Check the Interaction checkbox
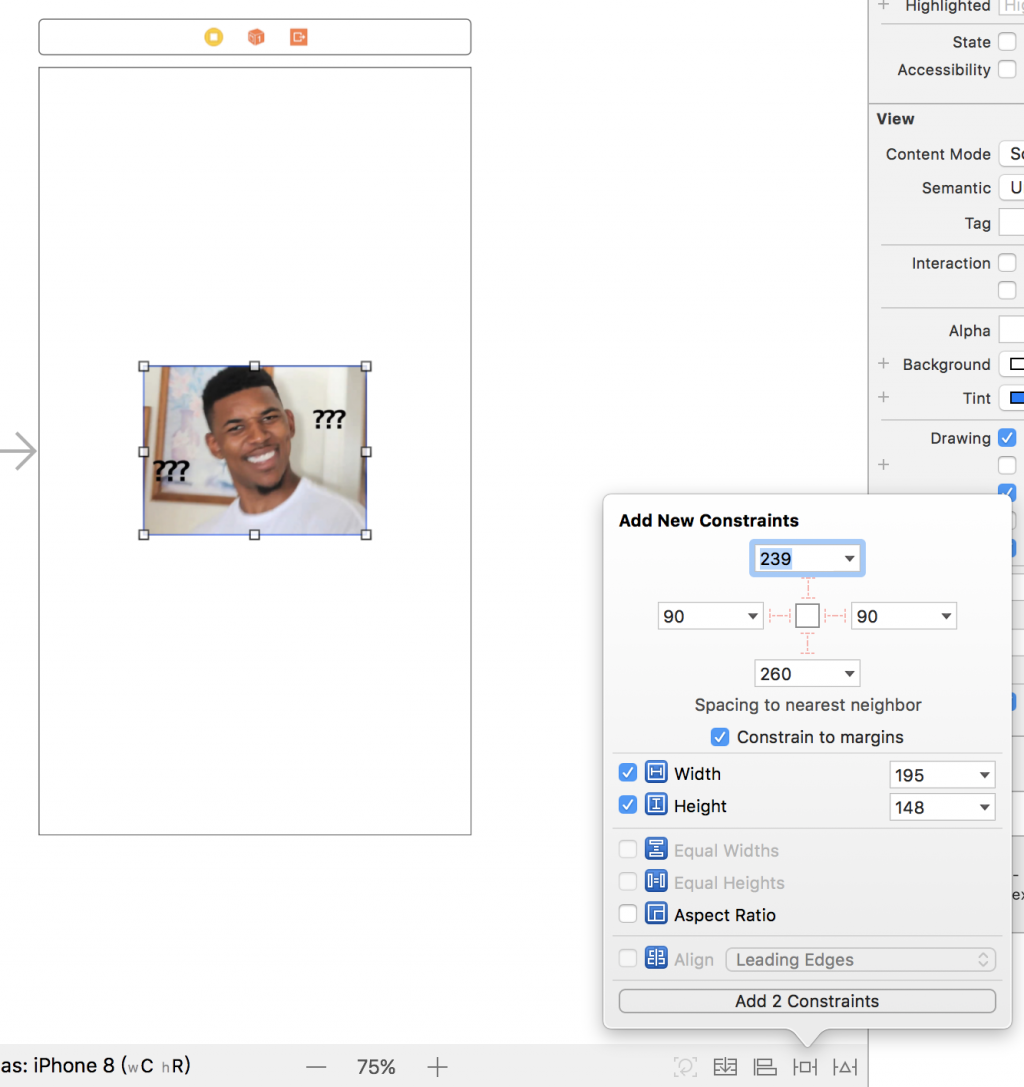The width and height of the screenshot is (1024, 1087). 1007,263
